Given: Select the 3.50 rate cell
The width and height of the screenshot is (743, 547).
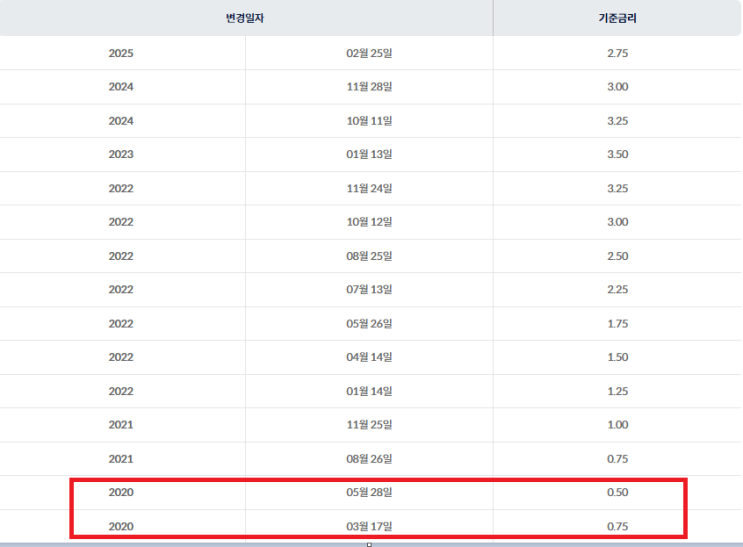Looking at the screenshot, I should click(617, 154).
